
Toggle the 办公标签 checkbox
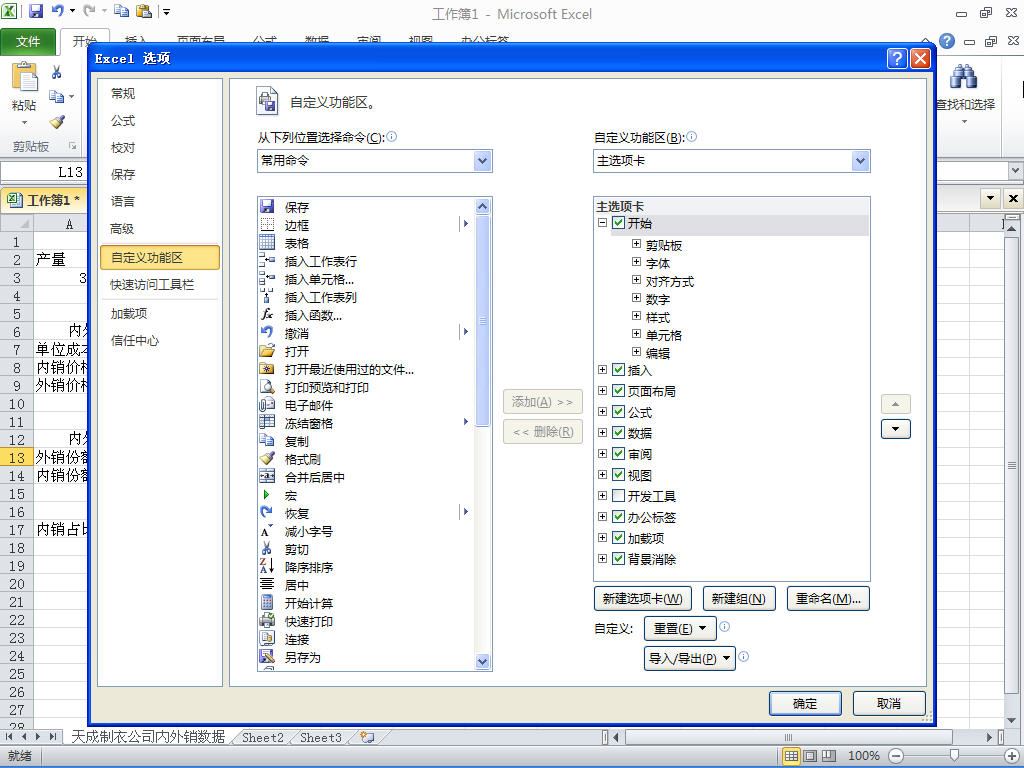click(x=618, y=517)
